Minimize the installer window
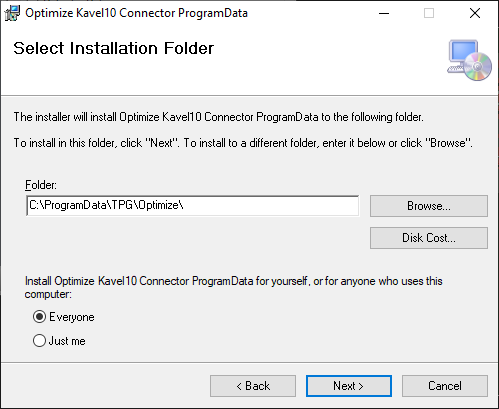Image resolution: width=499 pixels, height=409 pixels. [384, 13]
